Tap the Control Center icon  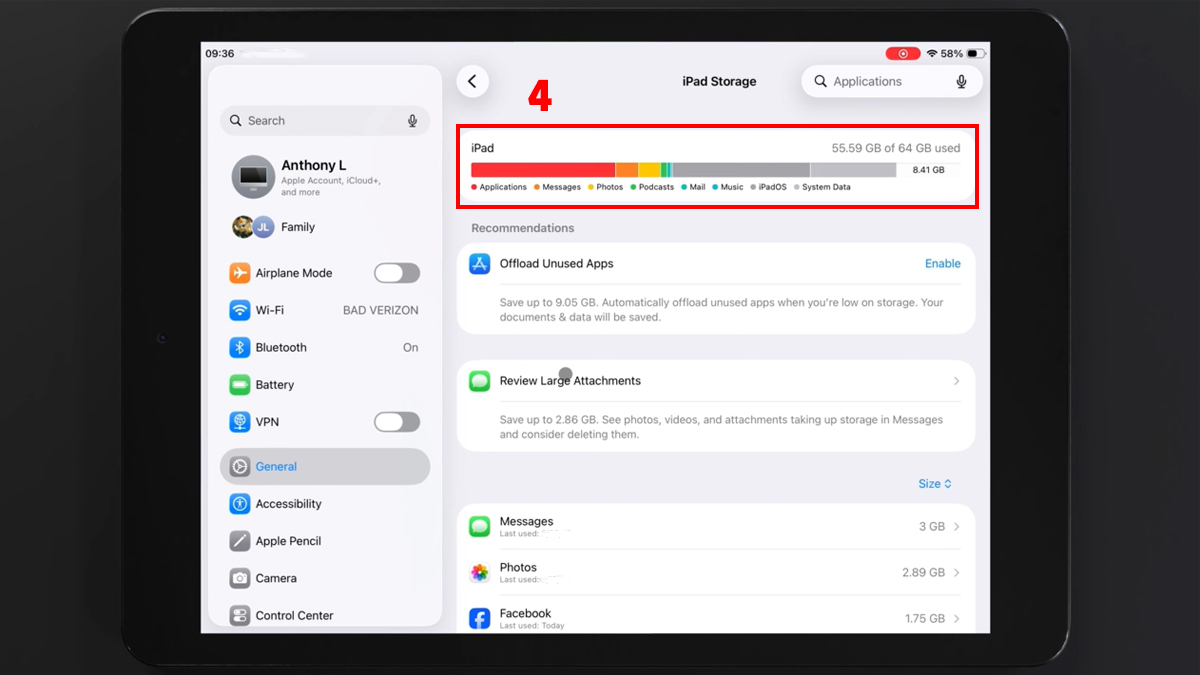click(x=240, y=615)
